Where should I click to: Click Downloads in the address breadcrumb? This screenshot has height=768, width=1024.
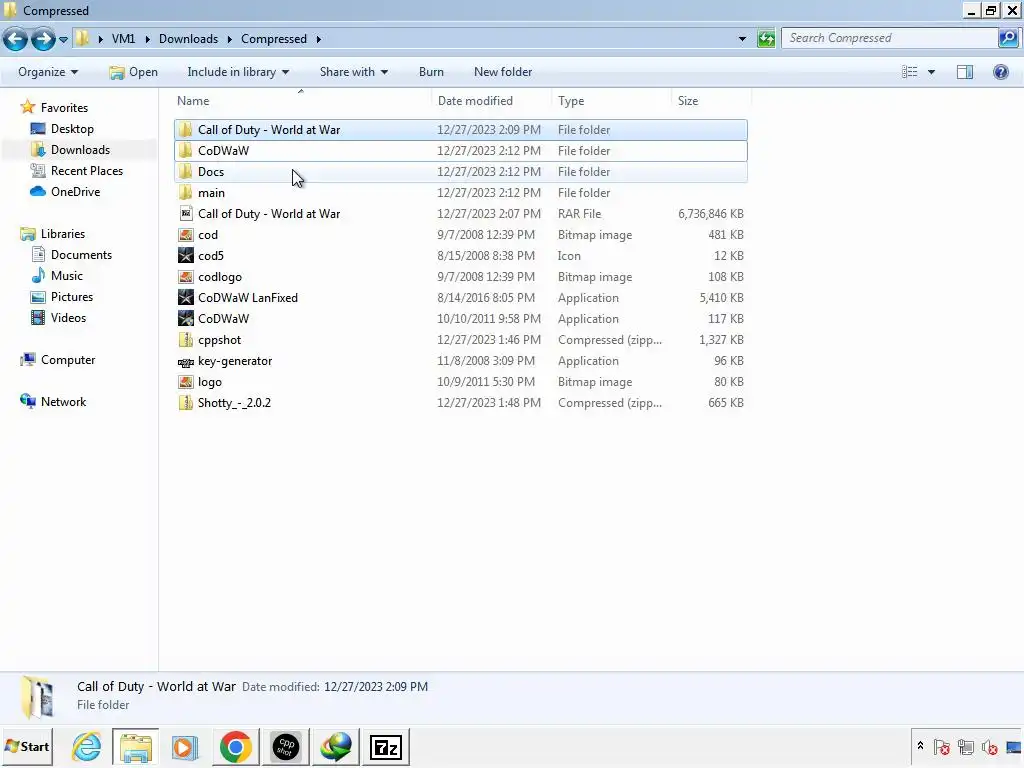(x=188, y=39)
